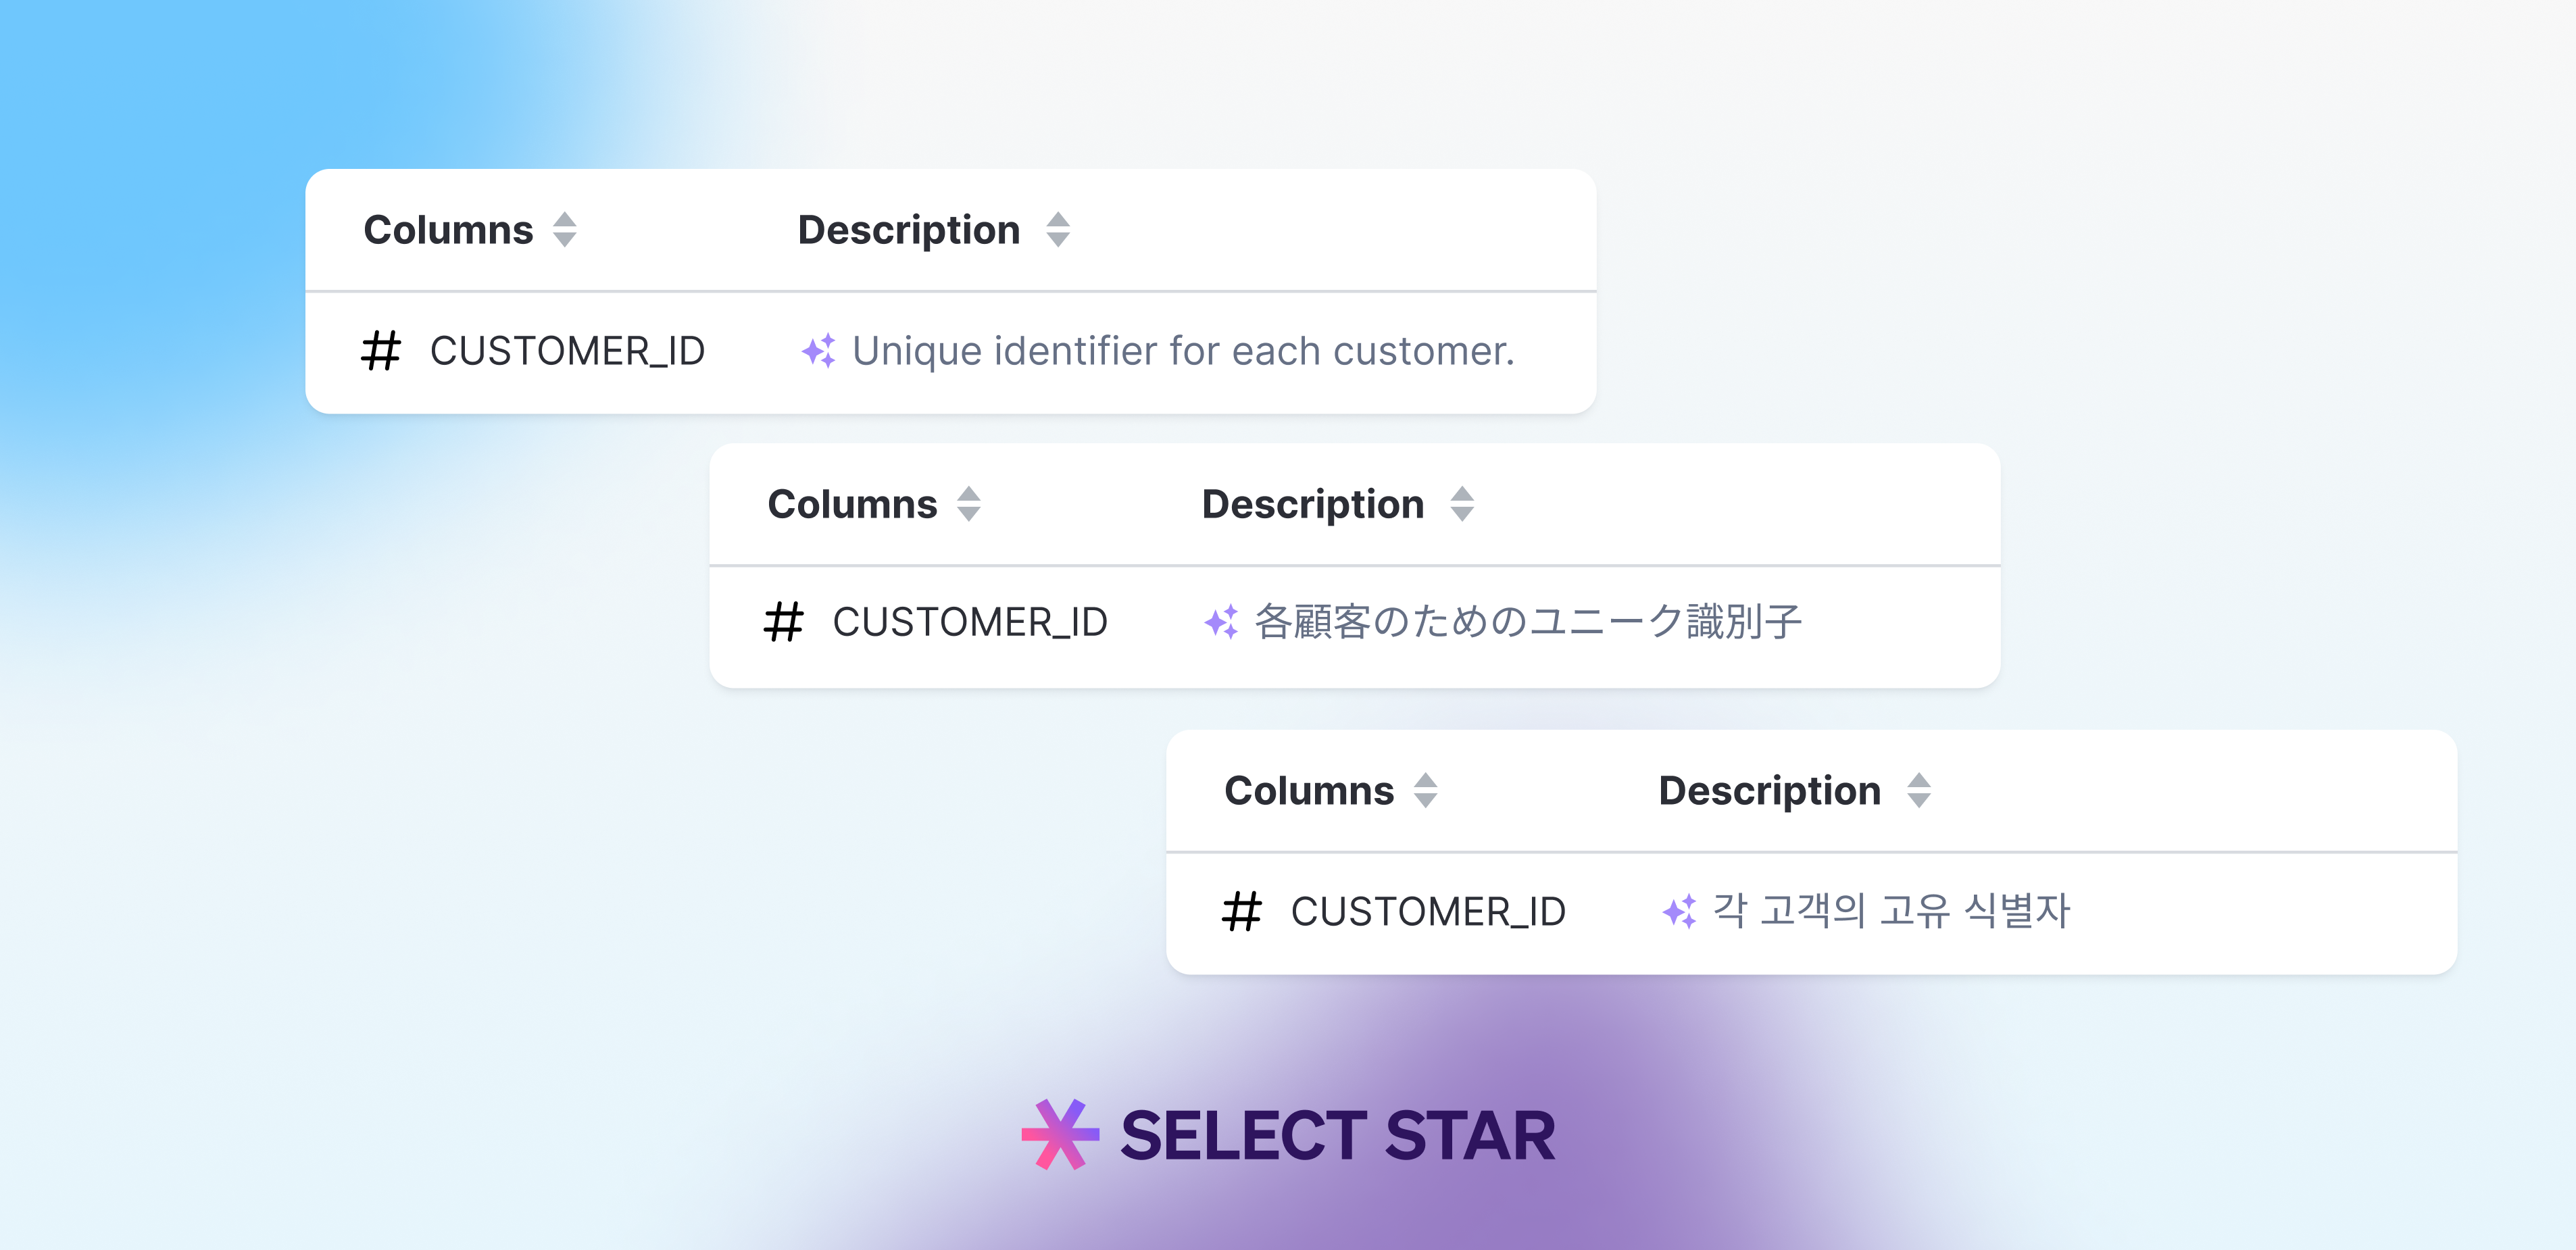Viewport: 2576px width, 1250px height.
Task: Click AI sparkle icon beside Japanese description
Action: 1221,622
